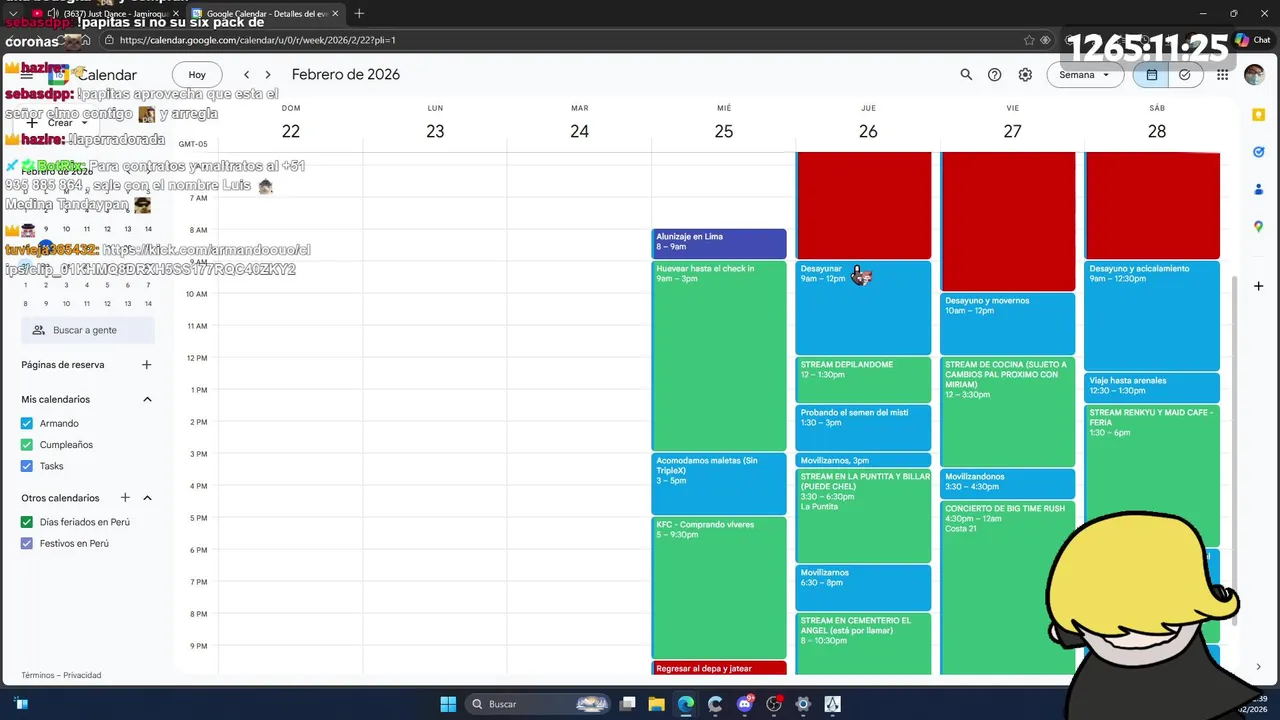Click the Windows taskbar Buscar box

point(539,704)
